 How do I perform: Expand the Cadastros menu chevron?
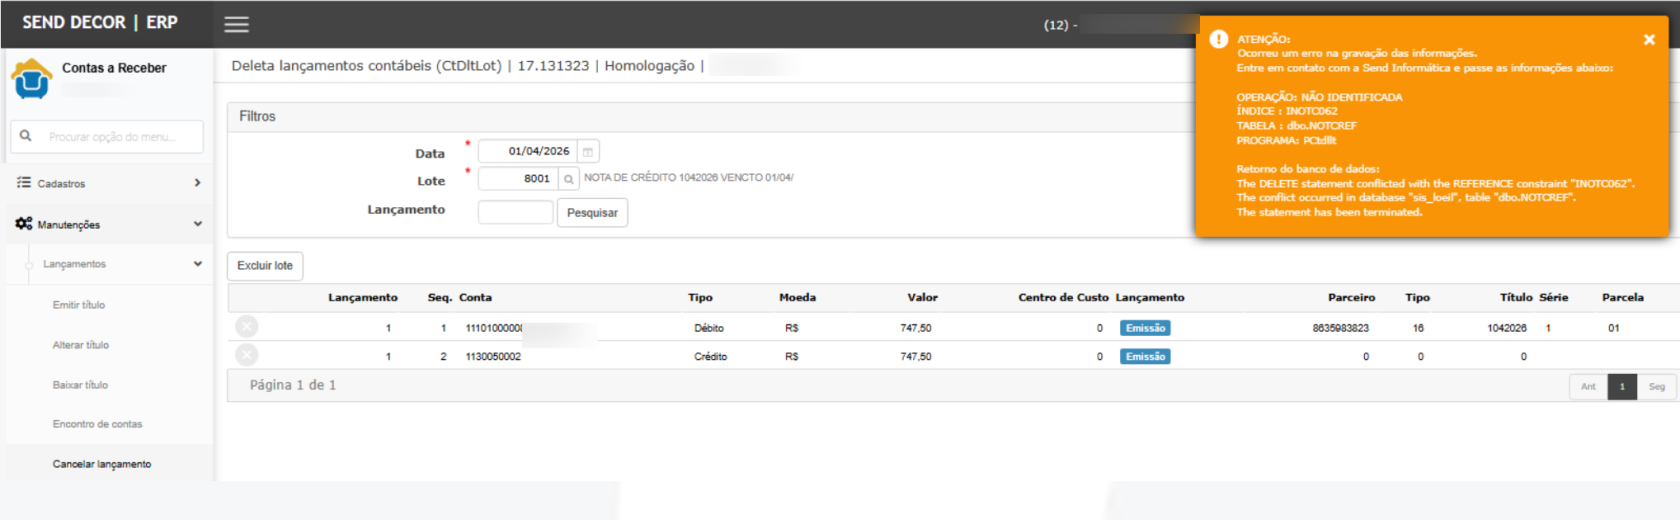pos(197,183)
